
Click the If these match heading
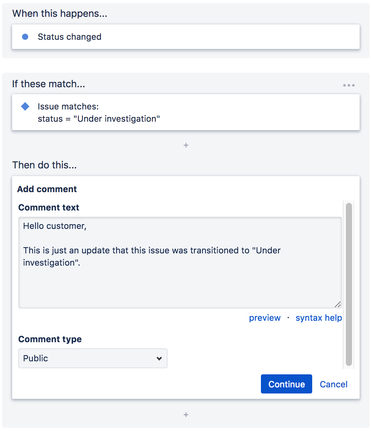pos(49,84)
